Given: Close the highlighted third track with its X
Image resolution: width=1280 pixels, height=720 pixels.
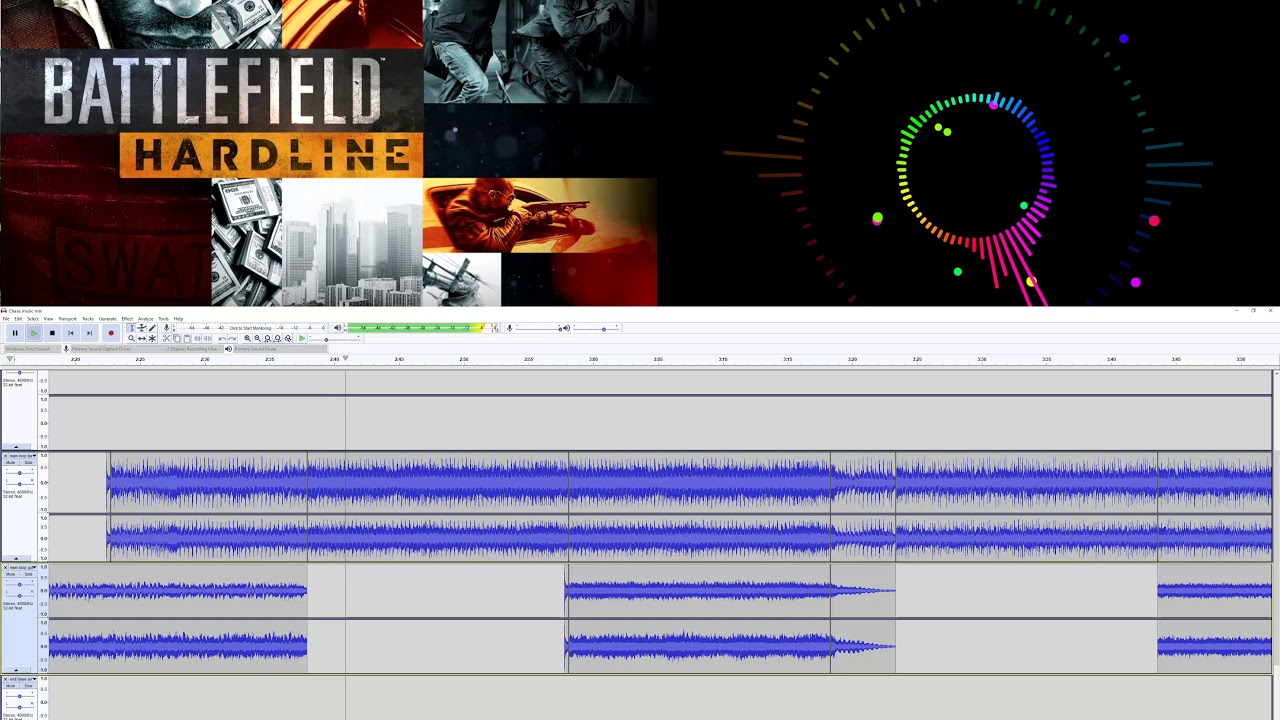Looking at the screenshot, I should tap(5, 568).
